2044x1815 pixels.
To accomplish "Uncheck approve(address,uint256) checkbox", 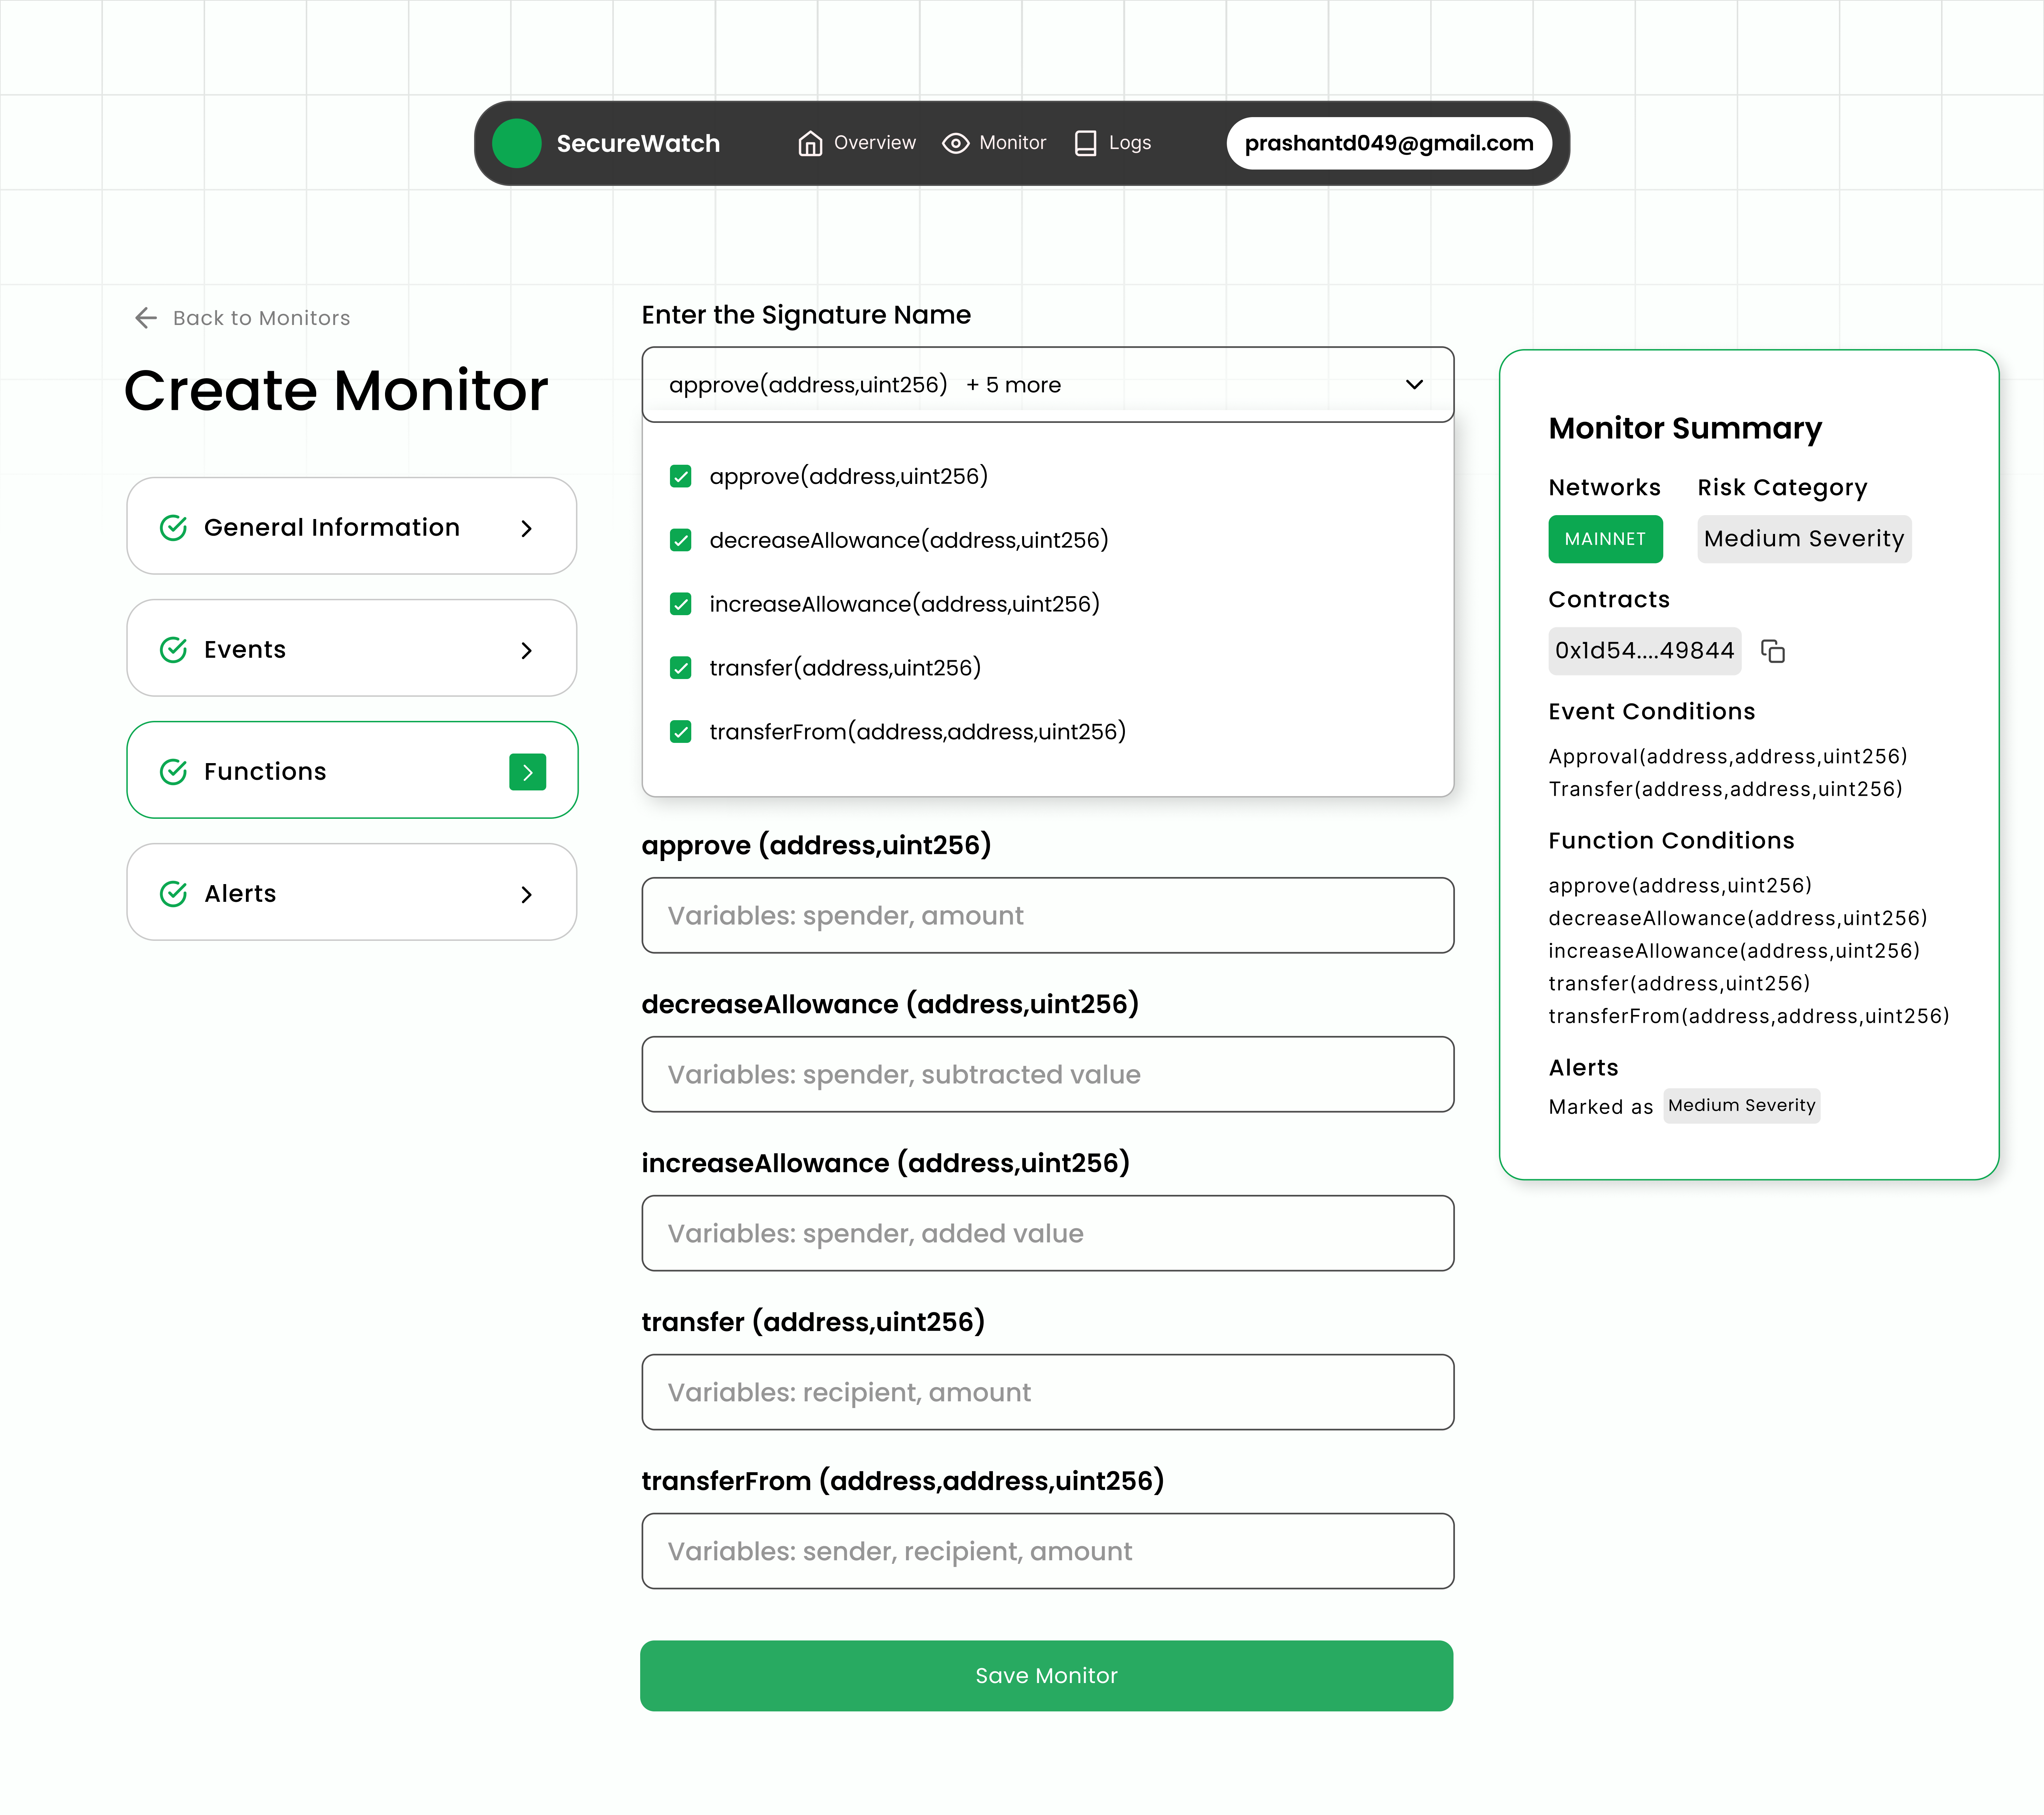I will [681, 476].
